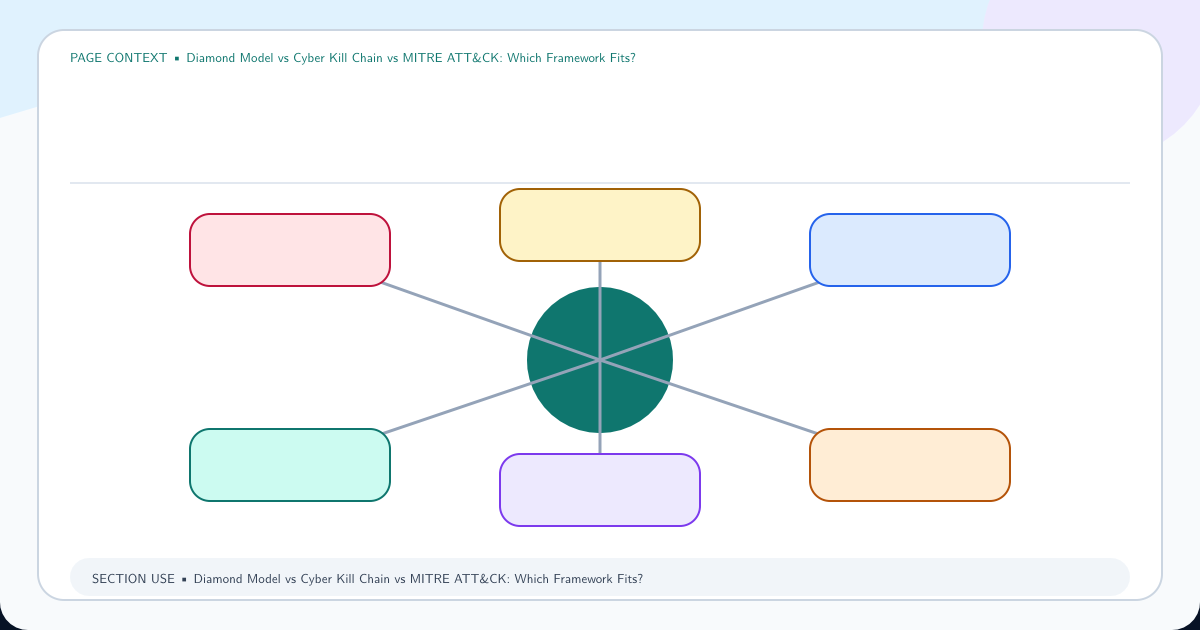Select the pink node with red border
The image size is (1200, 630).
(290, 250)
